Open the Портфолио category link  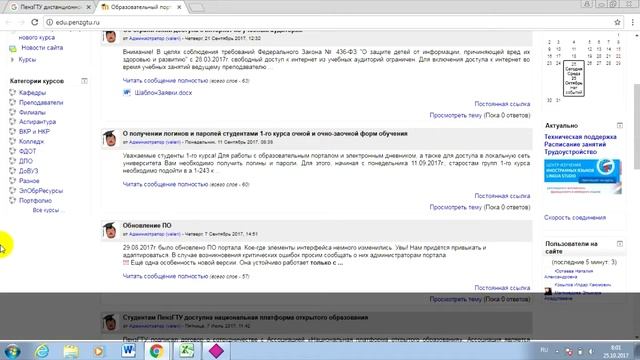pos(36,200)
